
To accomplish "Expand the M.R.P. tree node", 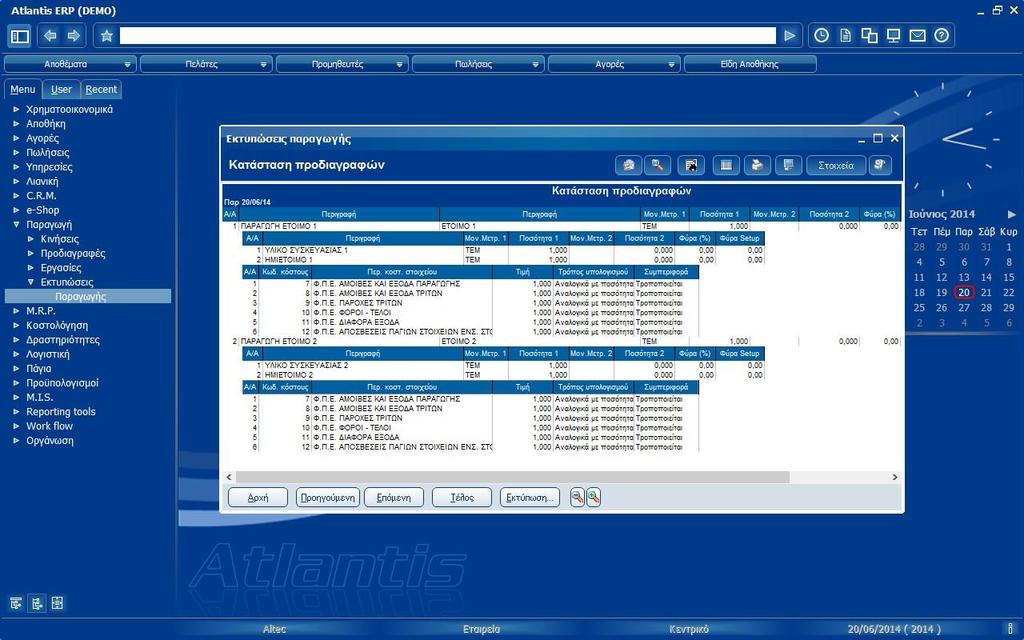I will pos(16,311).
